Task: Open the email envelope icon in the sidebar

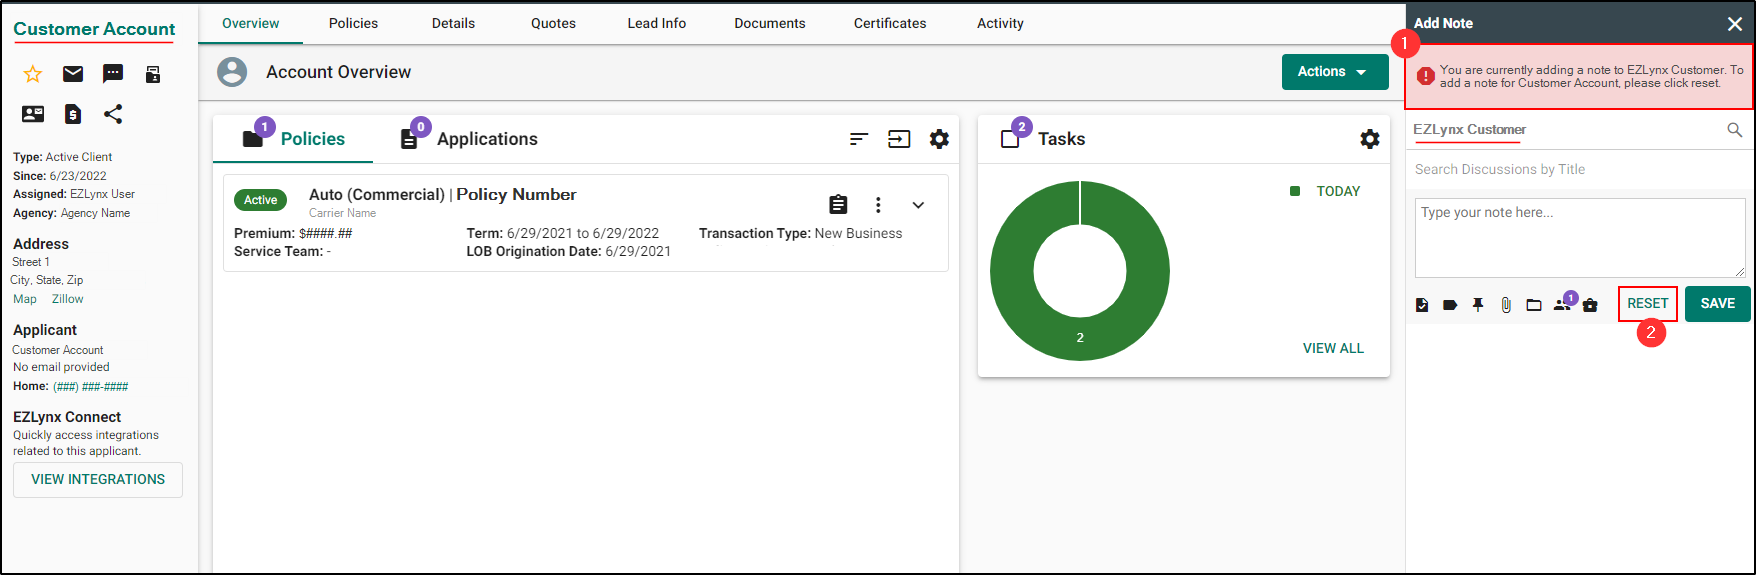Action: pyautogui.click(x=73, y=74)
